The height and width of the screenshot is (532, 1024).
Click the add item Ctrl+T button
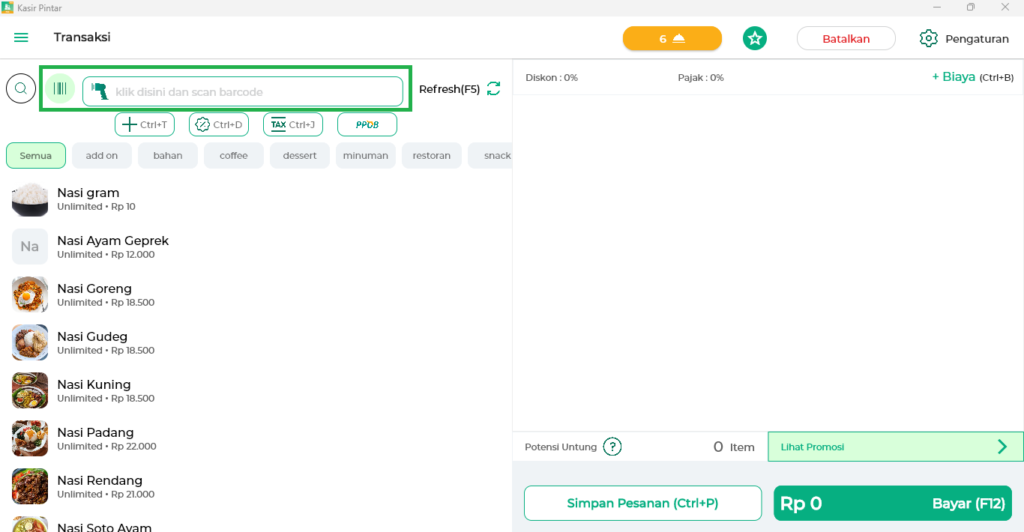point(144,125)
